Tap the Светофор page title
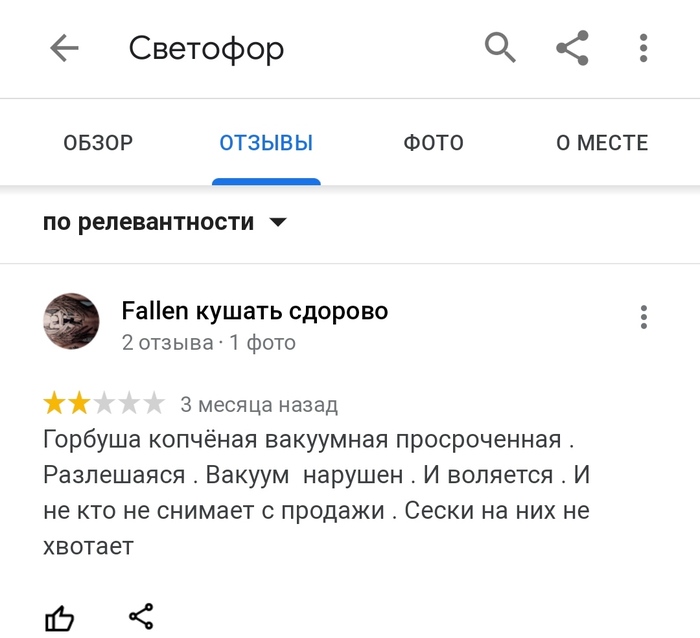This screenshot has width=700, height=638. (206, 48)
